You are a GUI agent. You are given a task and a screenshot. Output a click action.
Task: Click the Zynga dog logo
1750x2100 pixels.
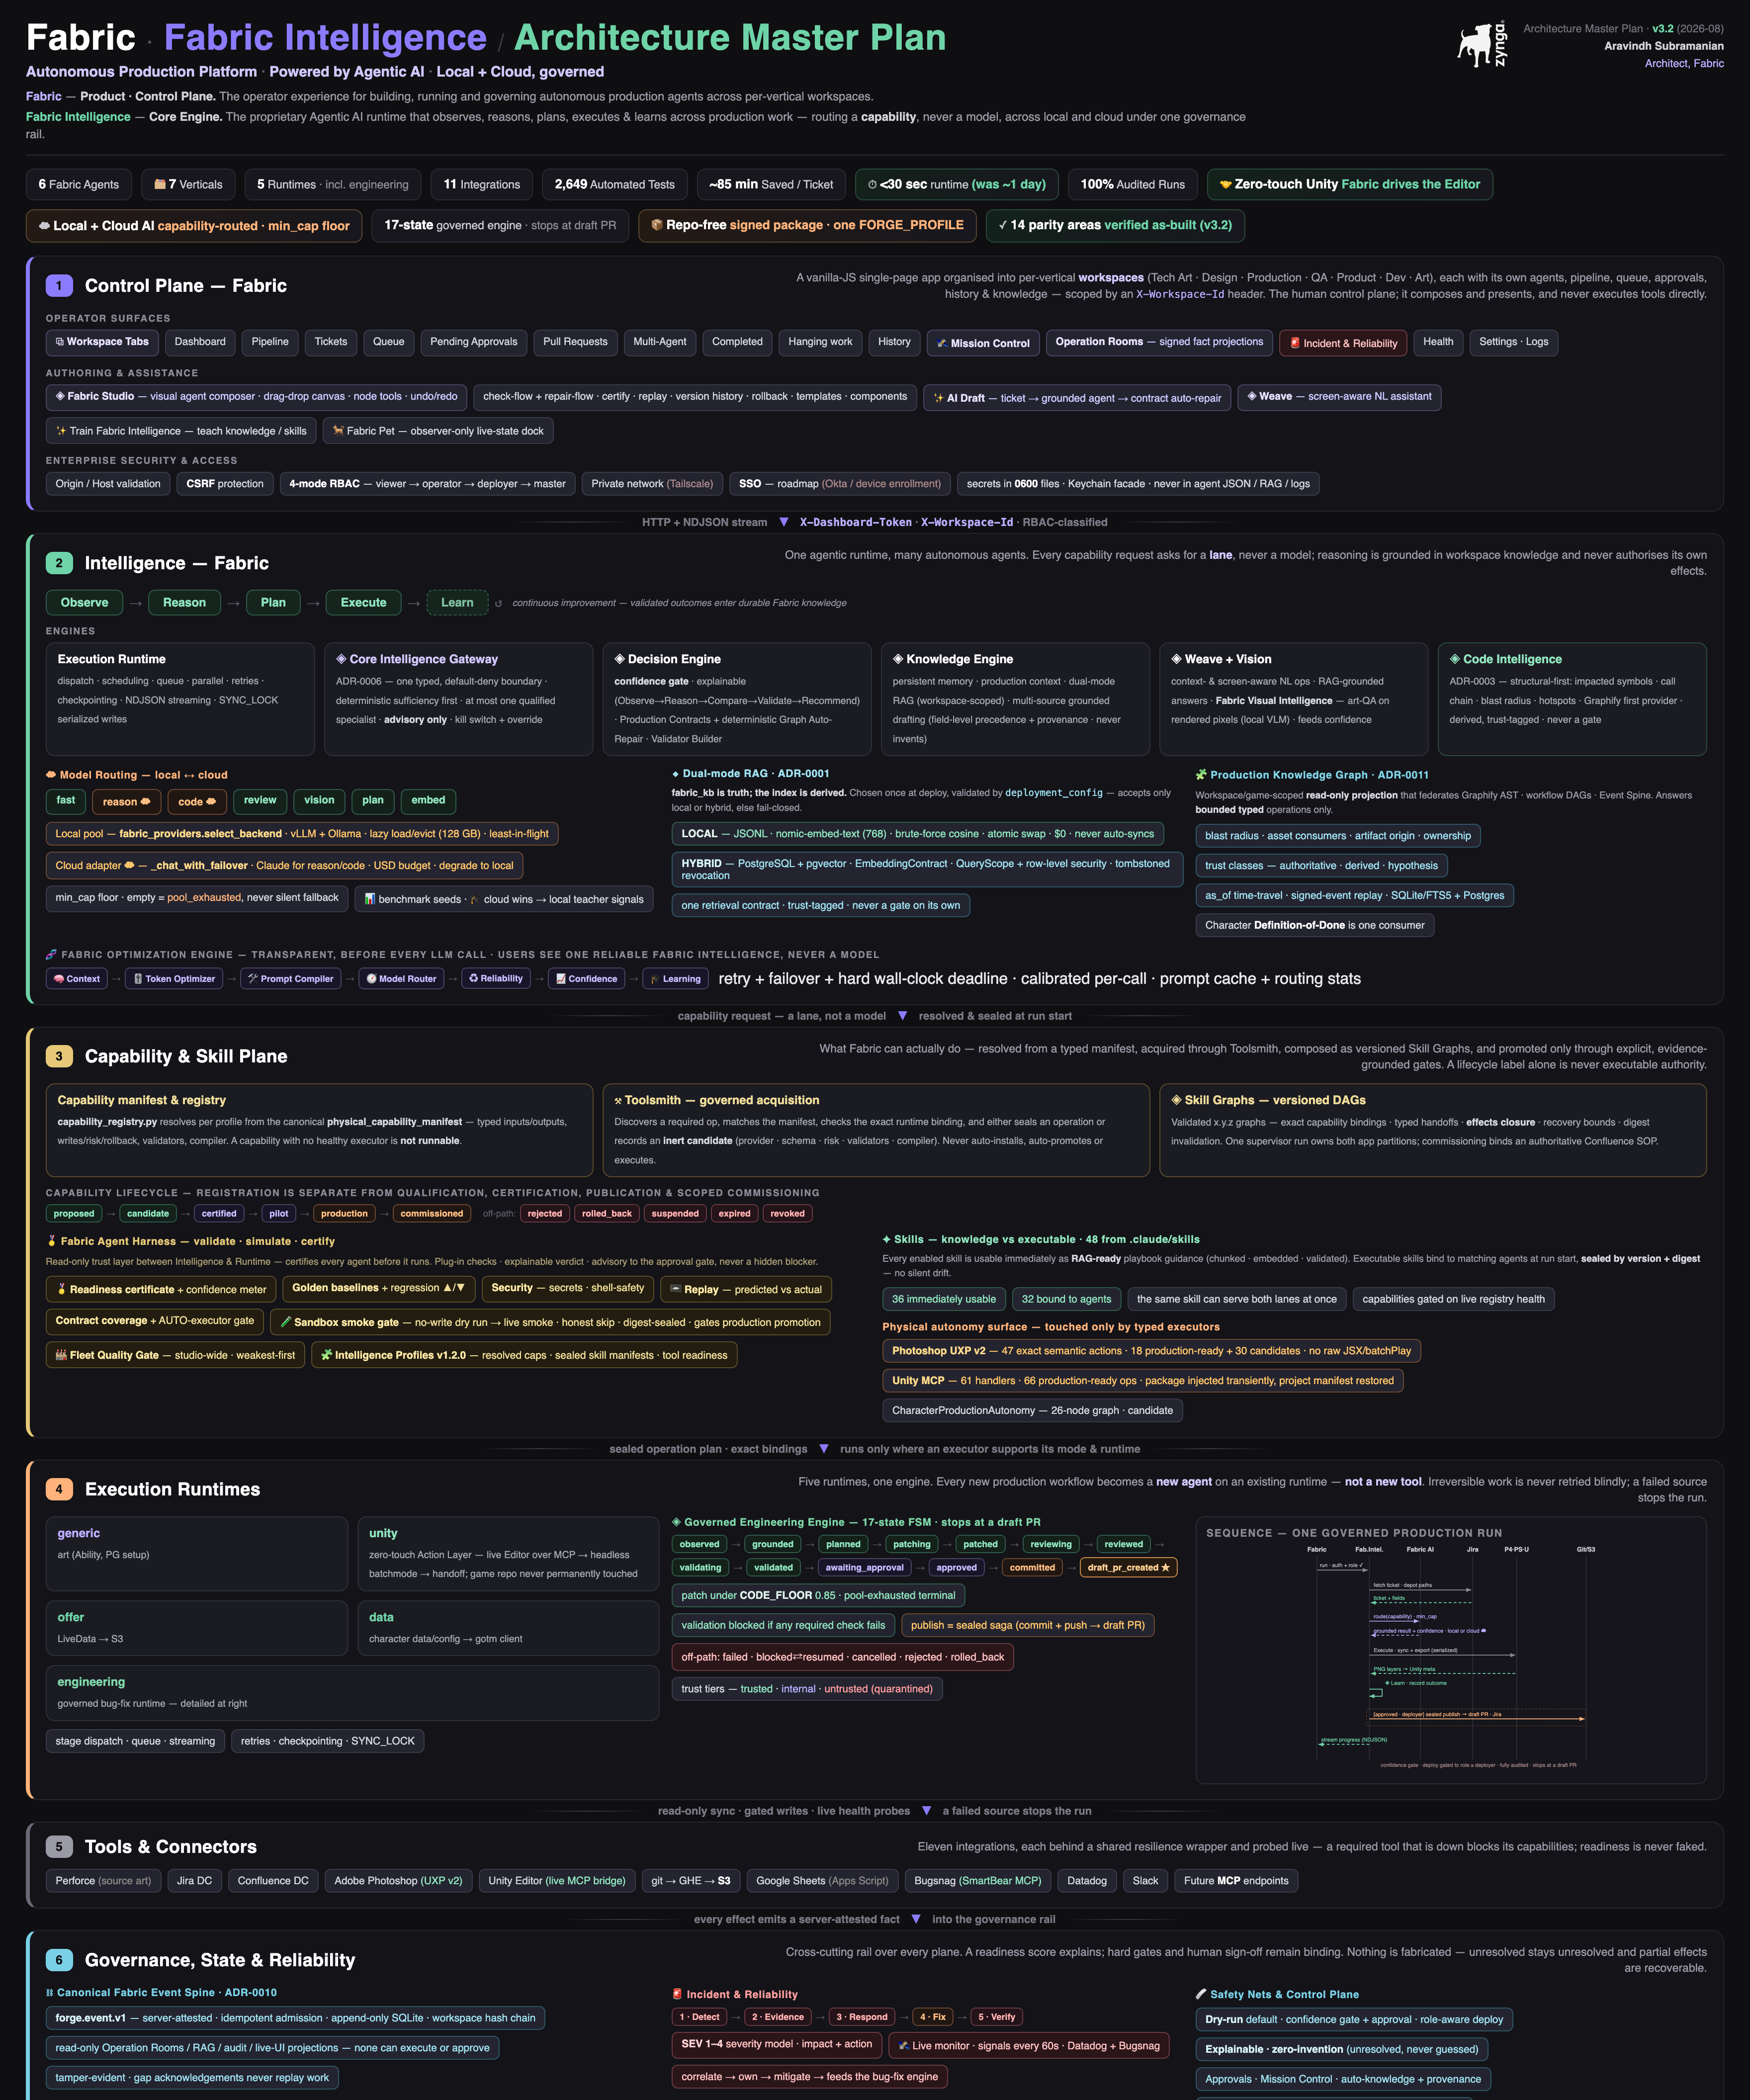tap(1481, 46)
